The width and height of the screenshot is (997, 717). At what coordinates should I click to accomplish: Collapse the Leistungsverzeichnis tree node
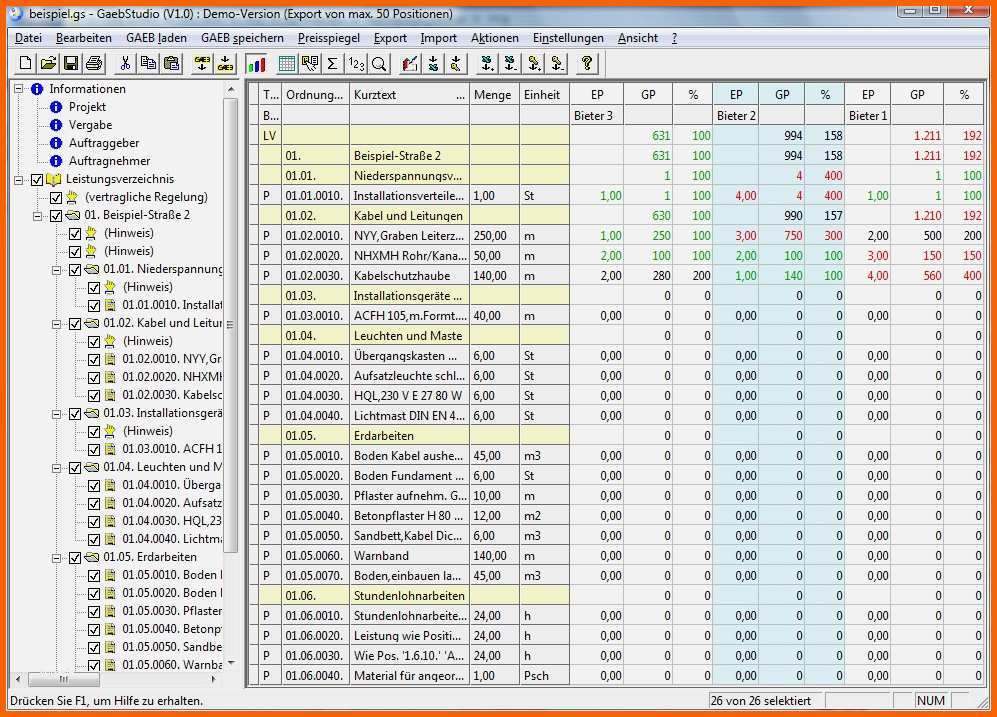[x=18, y=179]
